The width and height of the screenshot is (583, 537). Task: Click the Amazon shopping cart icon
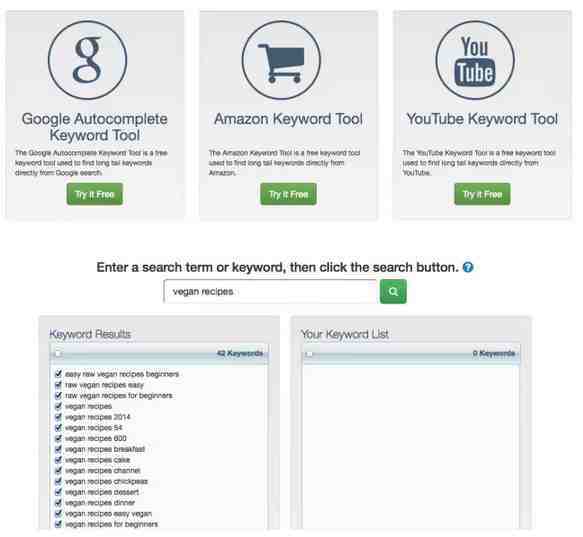coord(281,60)
